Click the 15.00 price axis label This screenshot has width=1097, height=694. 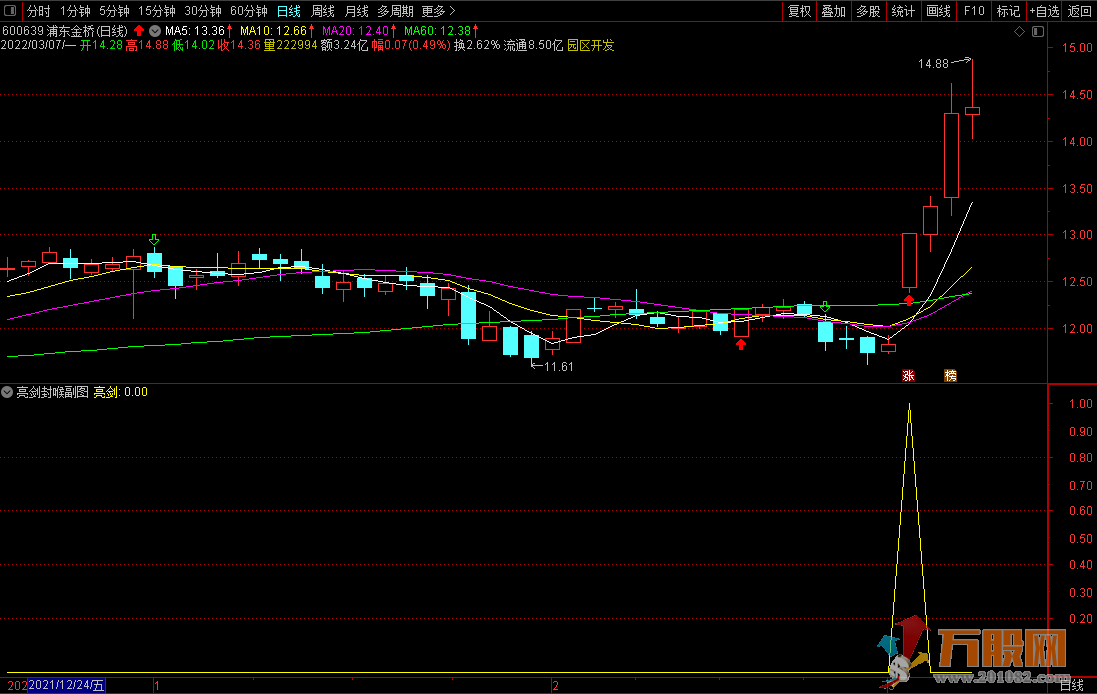[x=1077, y=48]
